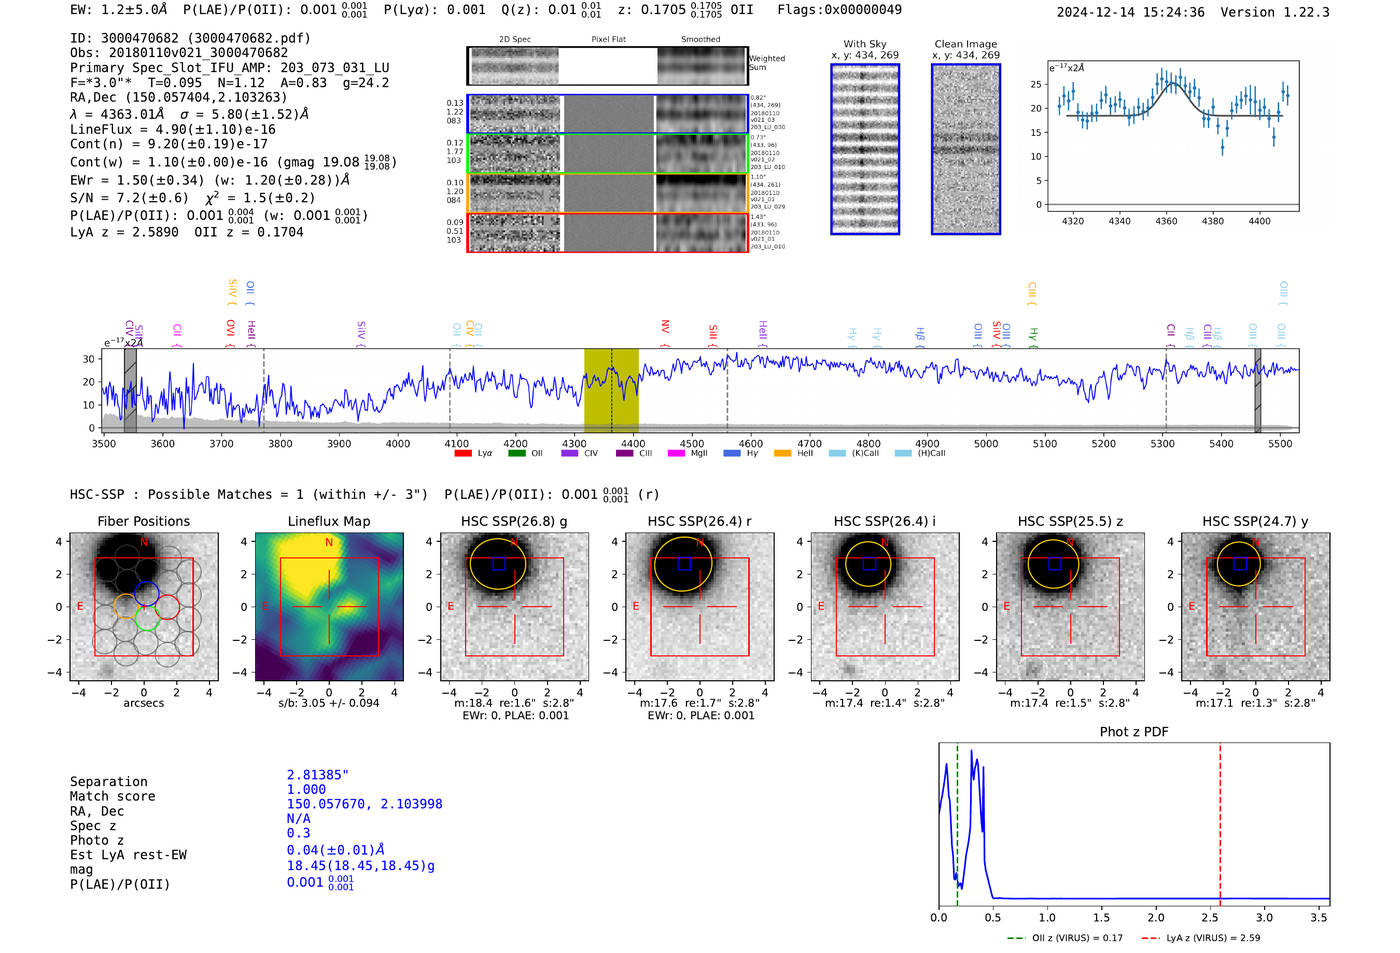Open the Lineflux Map image

pyautogui.click(x=329, y=606)
